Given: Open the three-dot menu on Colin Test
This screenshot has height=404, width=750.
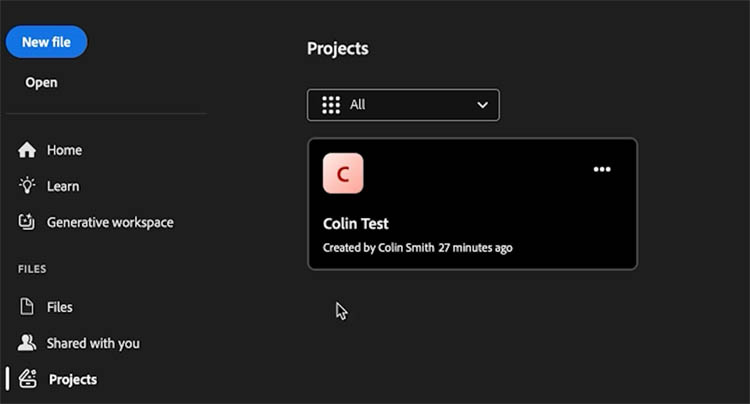Looking at the screenshot, I should pyautogui.click(x=602, y=169).
